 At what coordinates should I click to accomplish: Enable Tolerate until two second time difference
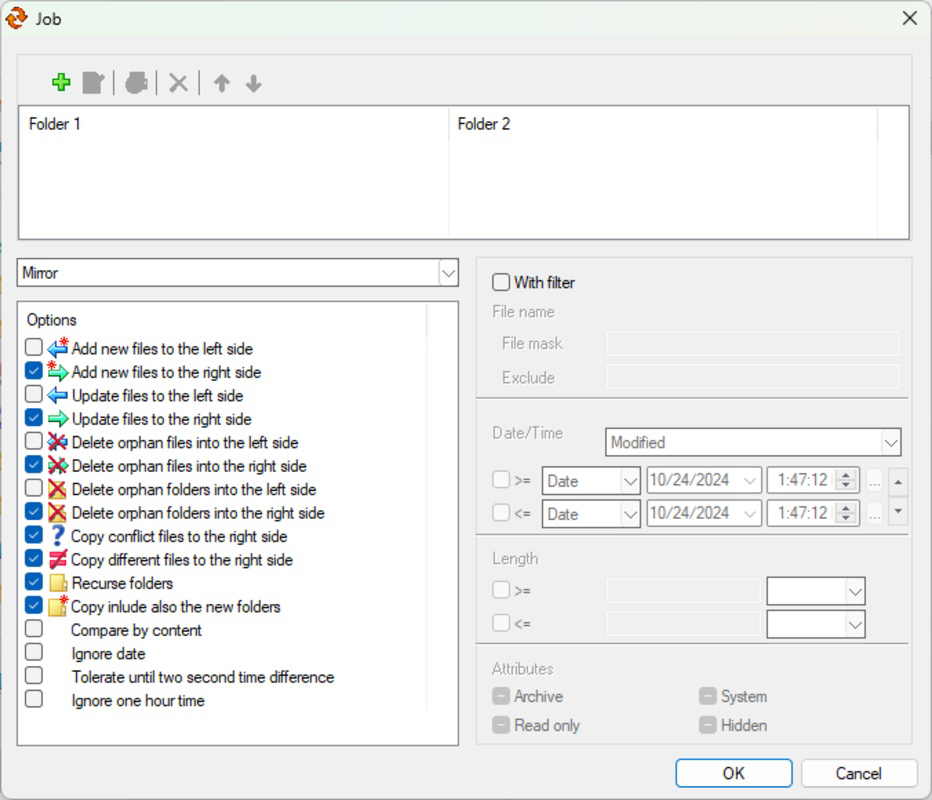pyautogui.click(x=34, y=676)
